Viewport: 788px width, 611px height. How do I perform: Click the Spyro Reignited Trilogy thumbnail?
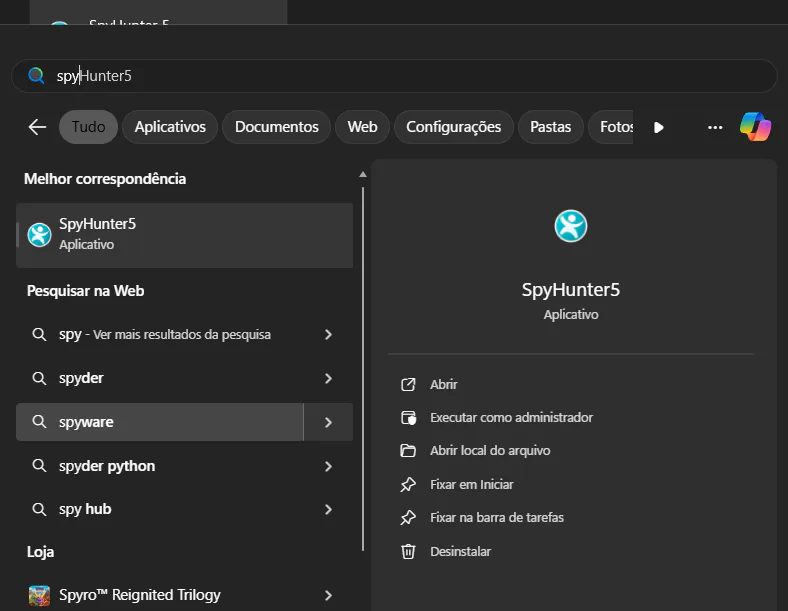[40, 595]
